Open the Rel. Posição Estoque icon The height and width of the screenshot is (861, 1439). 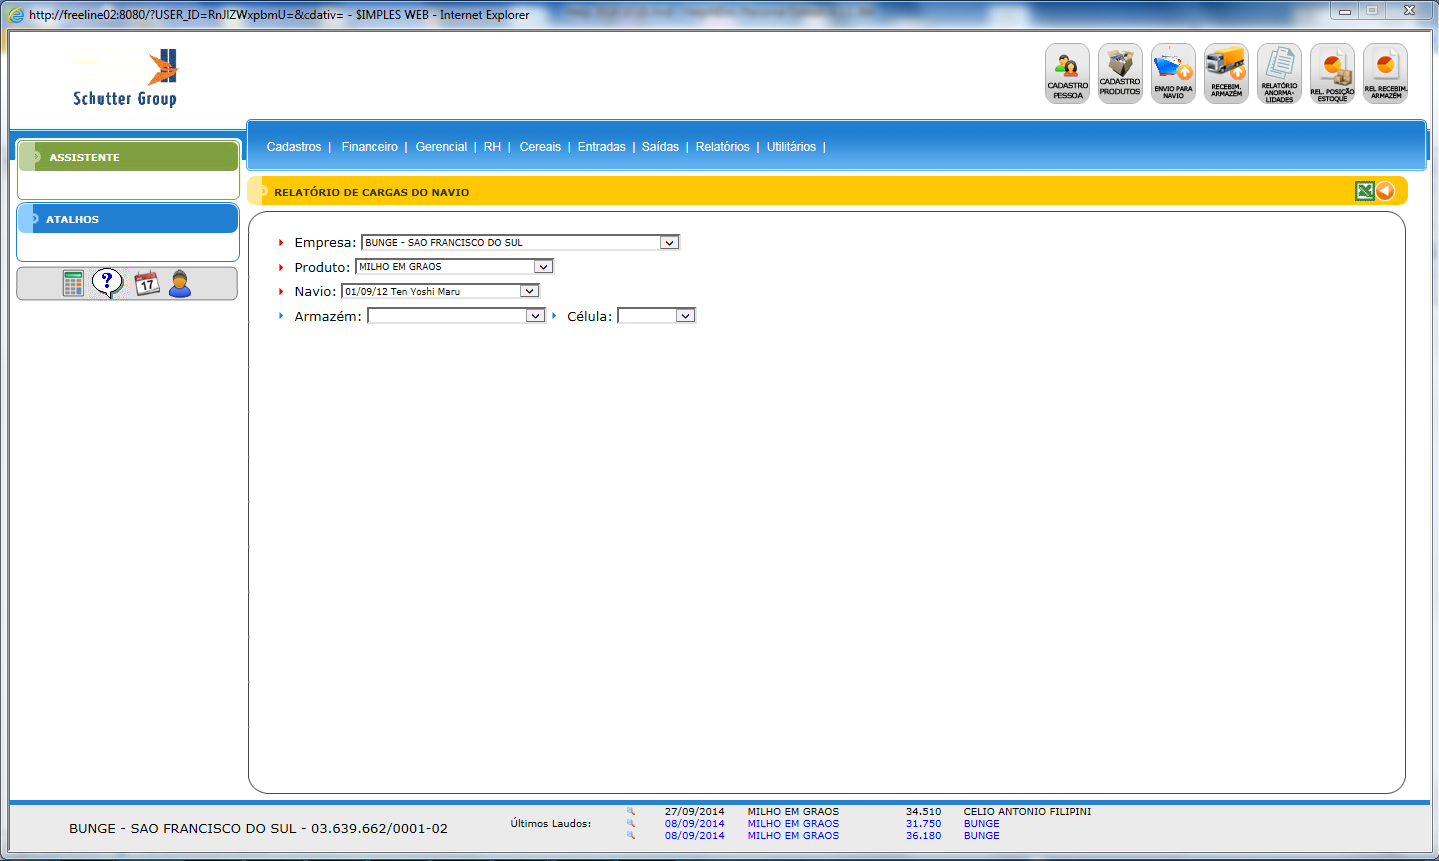point(1332,73)
